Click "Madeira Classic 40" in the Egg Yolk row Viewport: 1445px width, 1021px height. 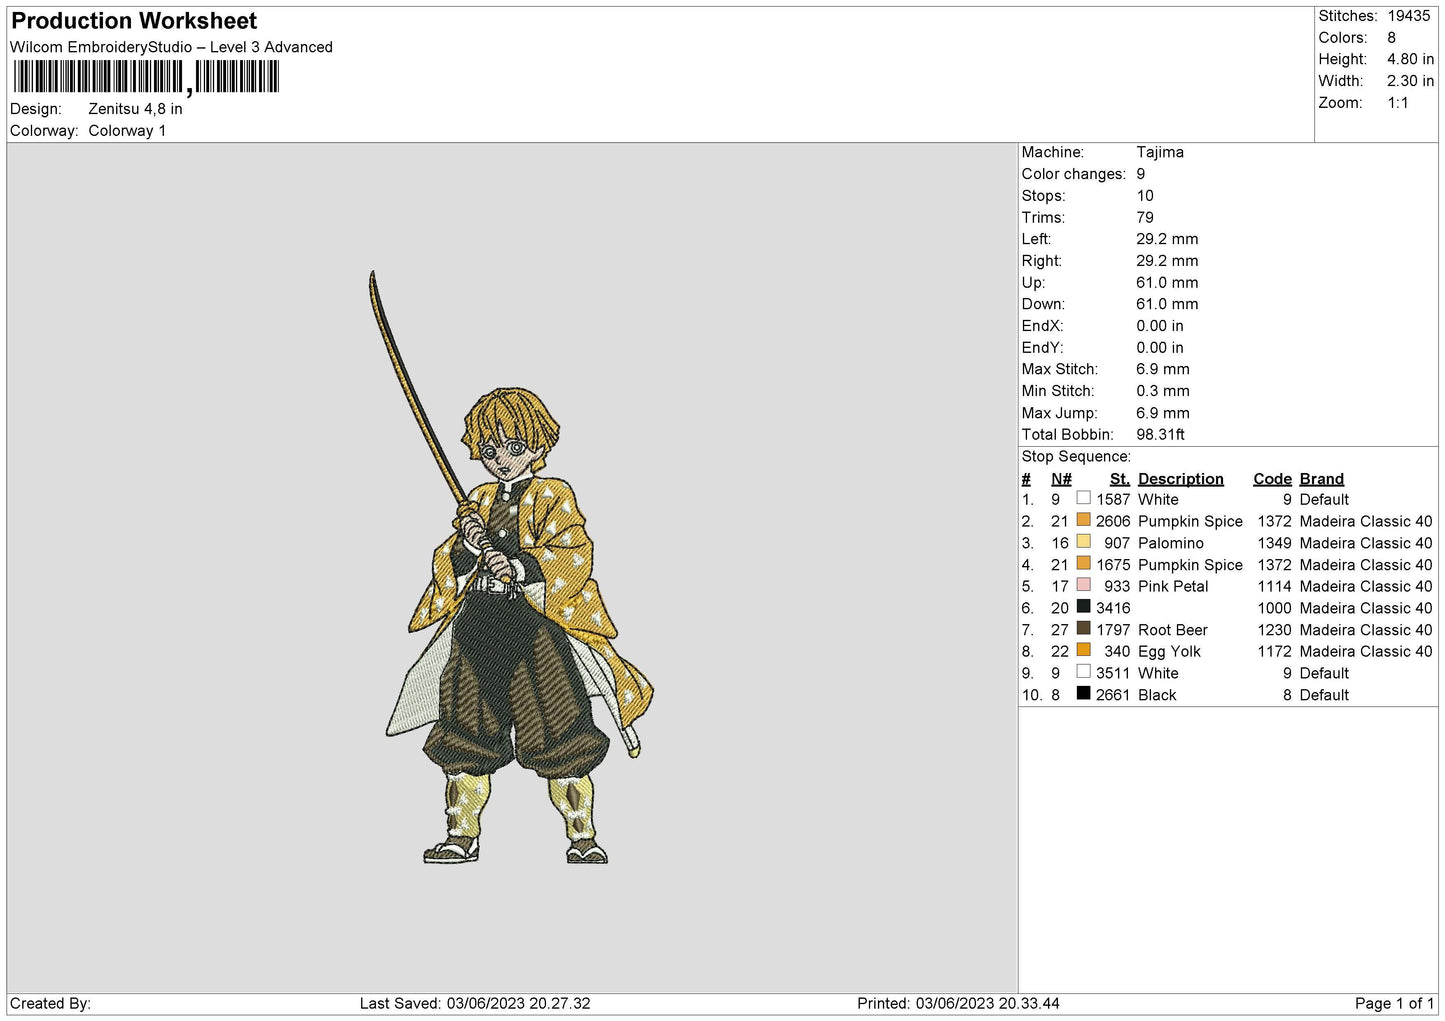pos(1366,651)
